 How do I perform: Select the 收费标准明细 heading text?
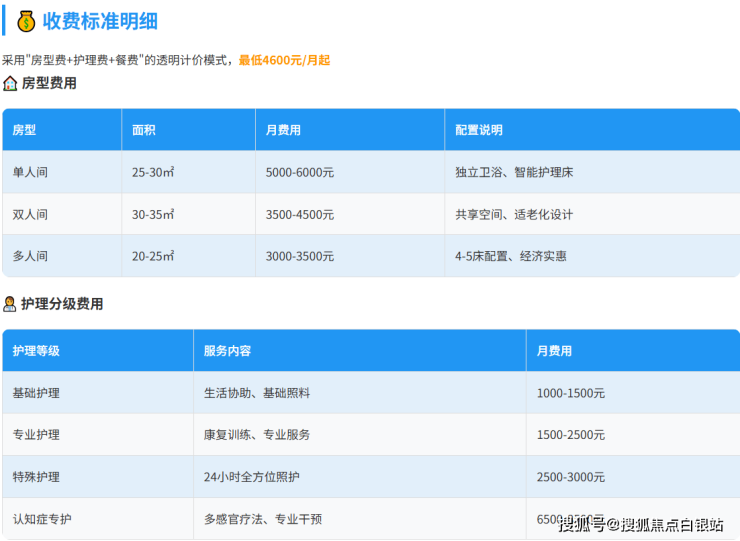(100, 21)
